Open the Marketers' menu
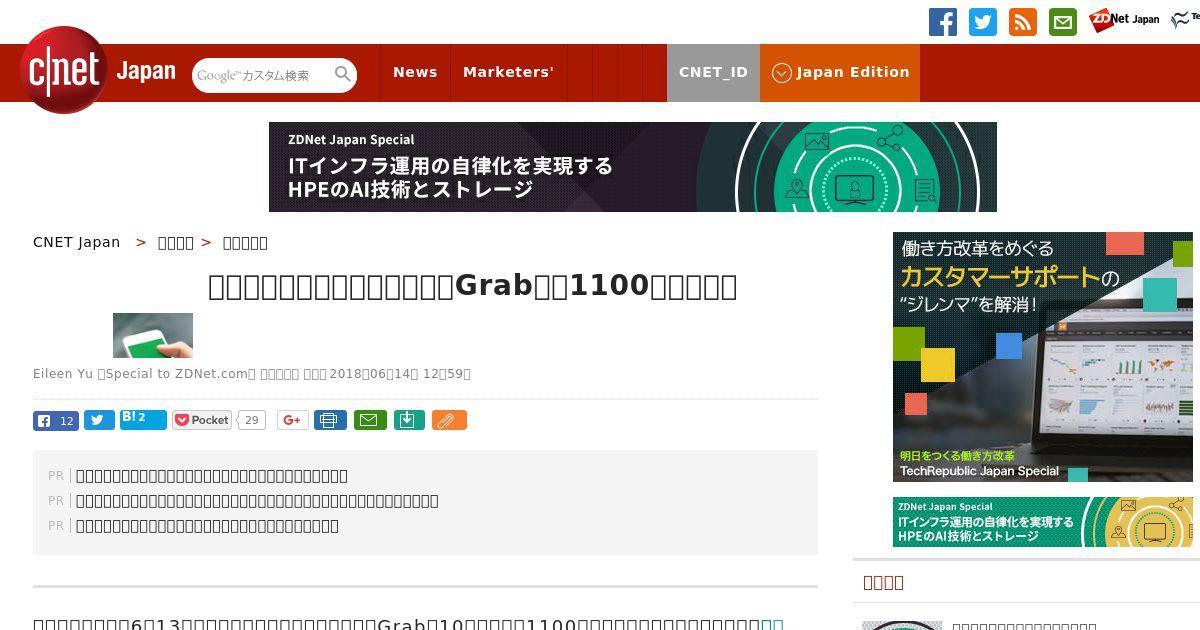Screen dimensions: 1200x630 pyautogui.click(x=508, y=72)
